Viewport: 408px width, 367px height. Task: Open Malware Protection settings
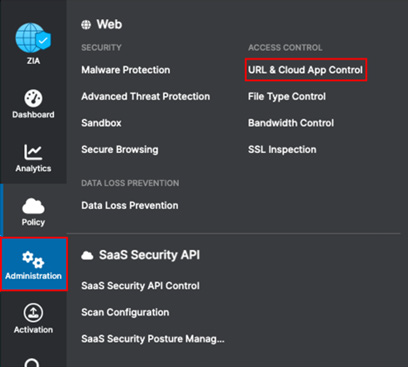click(126, 70)
